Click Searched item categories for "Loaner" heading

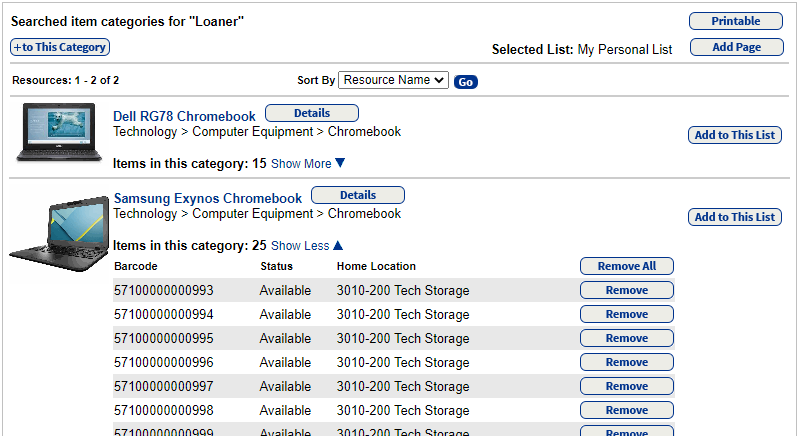point(127,21)
